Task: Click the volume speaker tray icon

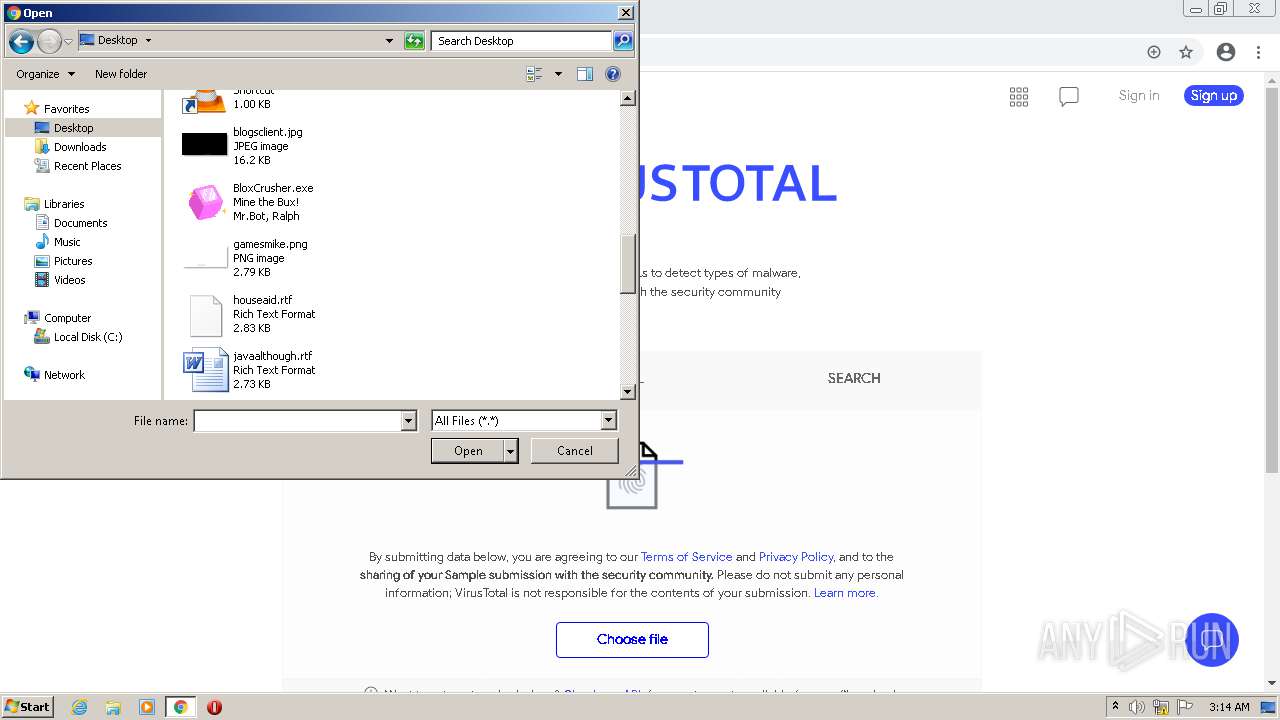Action: [1137, 707]
